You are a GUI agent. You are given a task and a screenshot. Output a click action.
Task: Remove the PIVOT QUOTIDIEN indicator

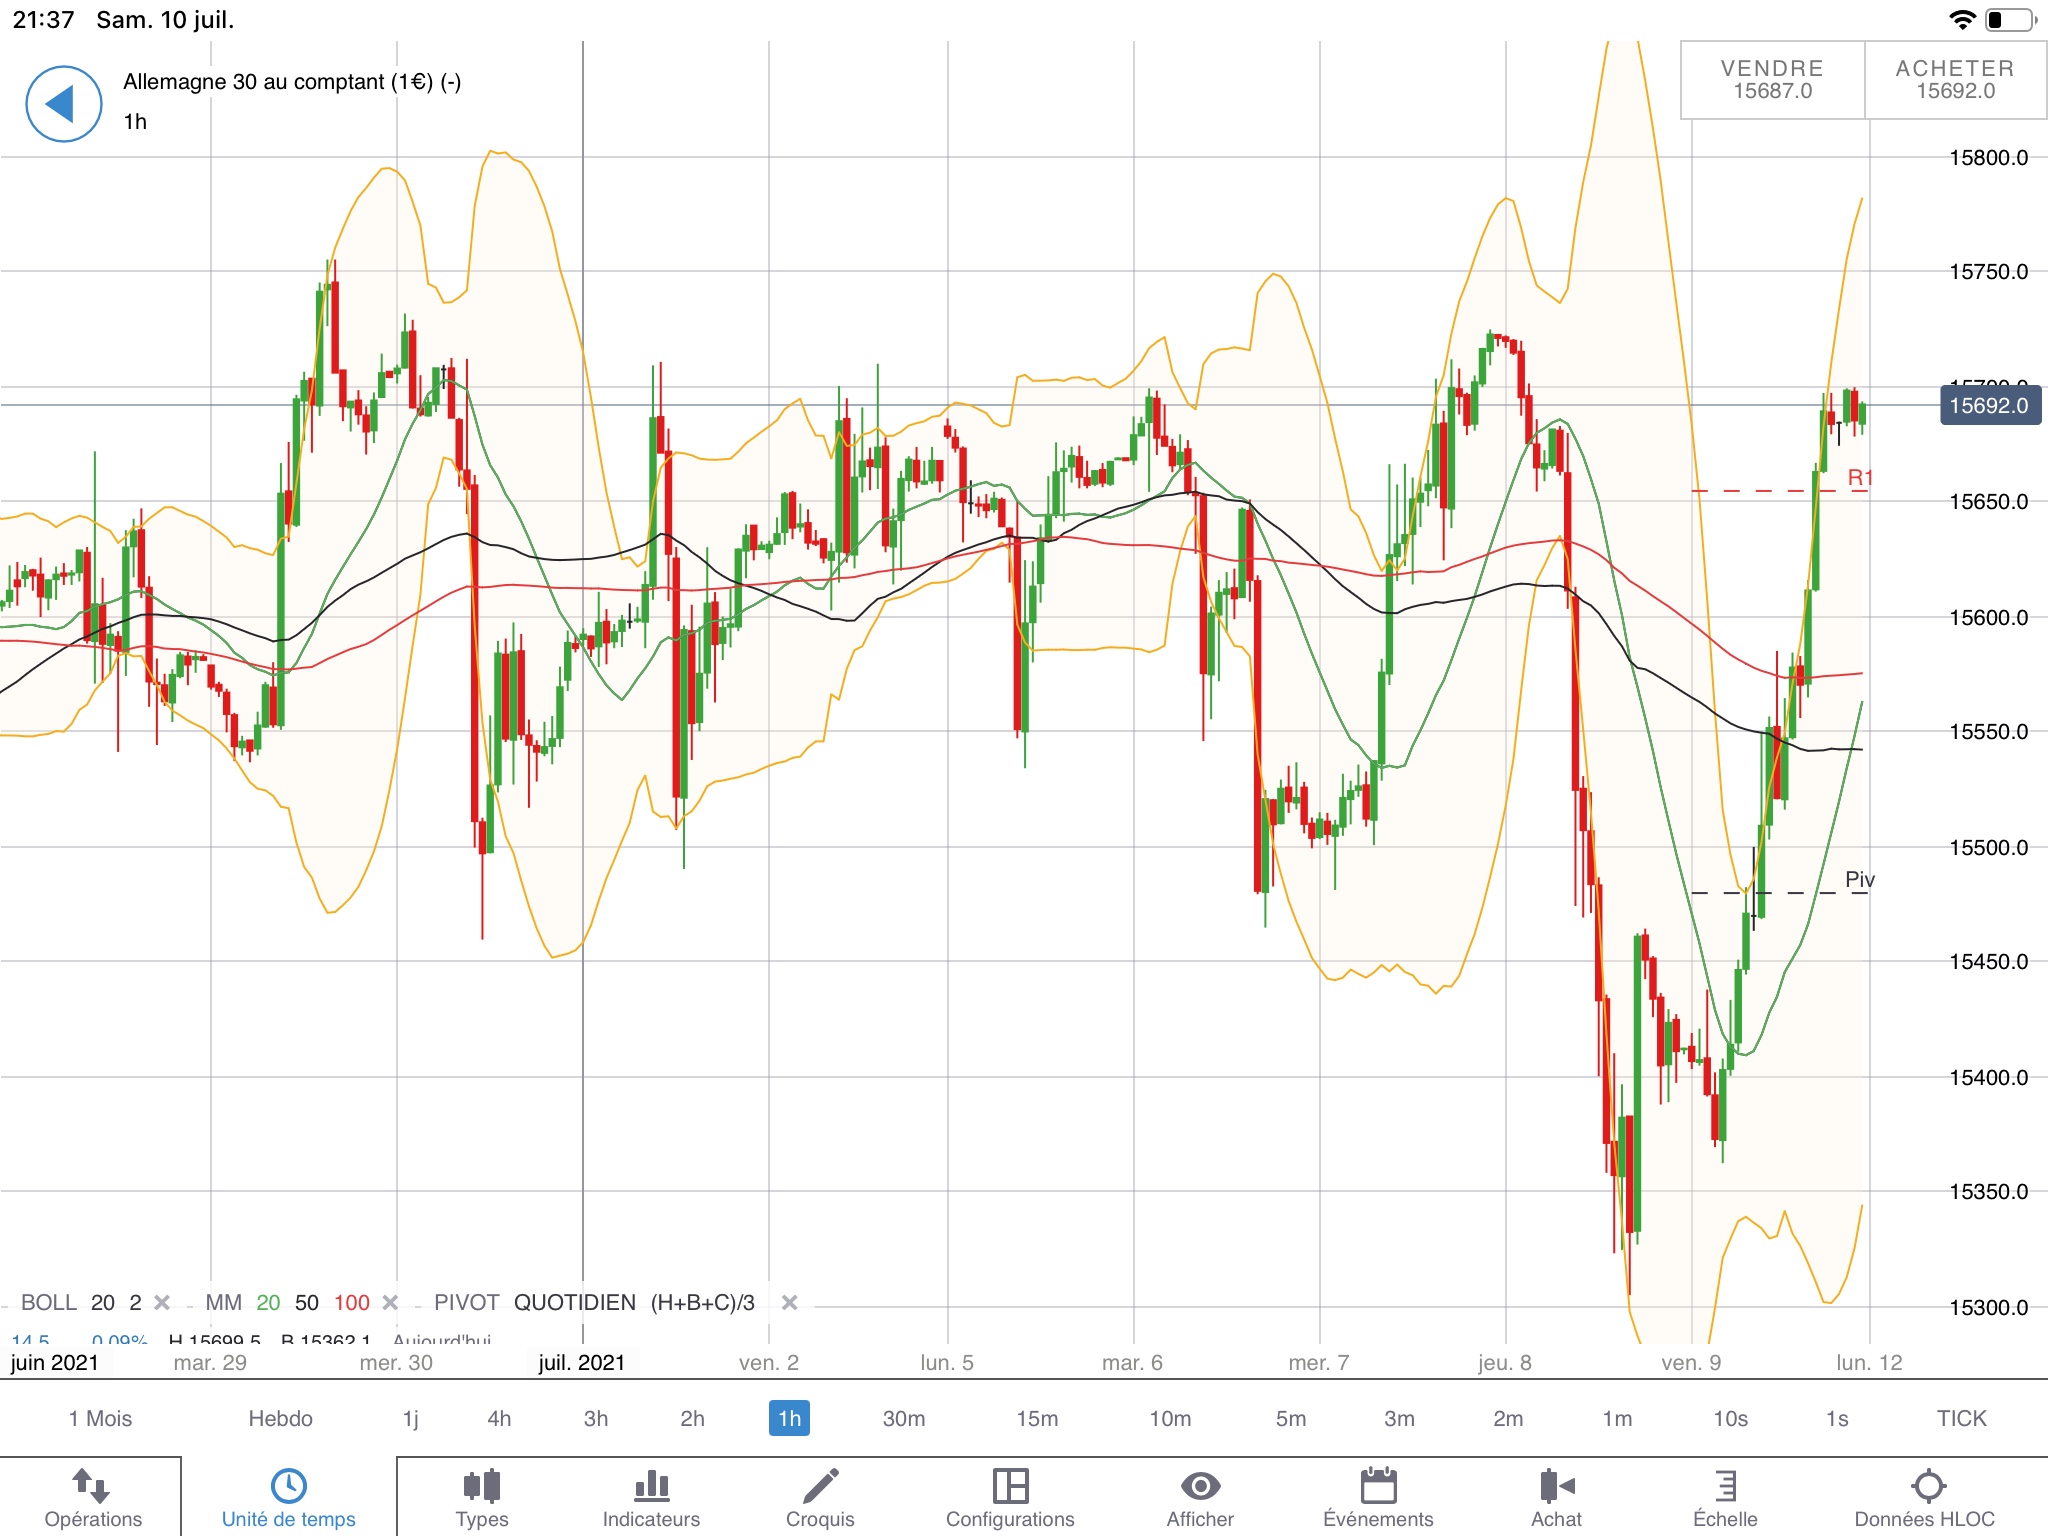pyautogui.click(x=789, y=1302)
